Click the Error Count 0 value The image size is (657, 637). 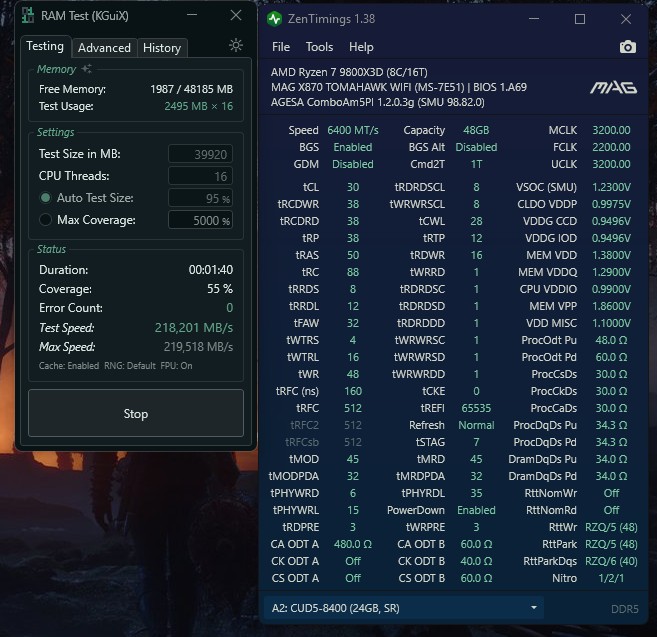tap(230, 308)
